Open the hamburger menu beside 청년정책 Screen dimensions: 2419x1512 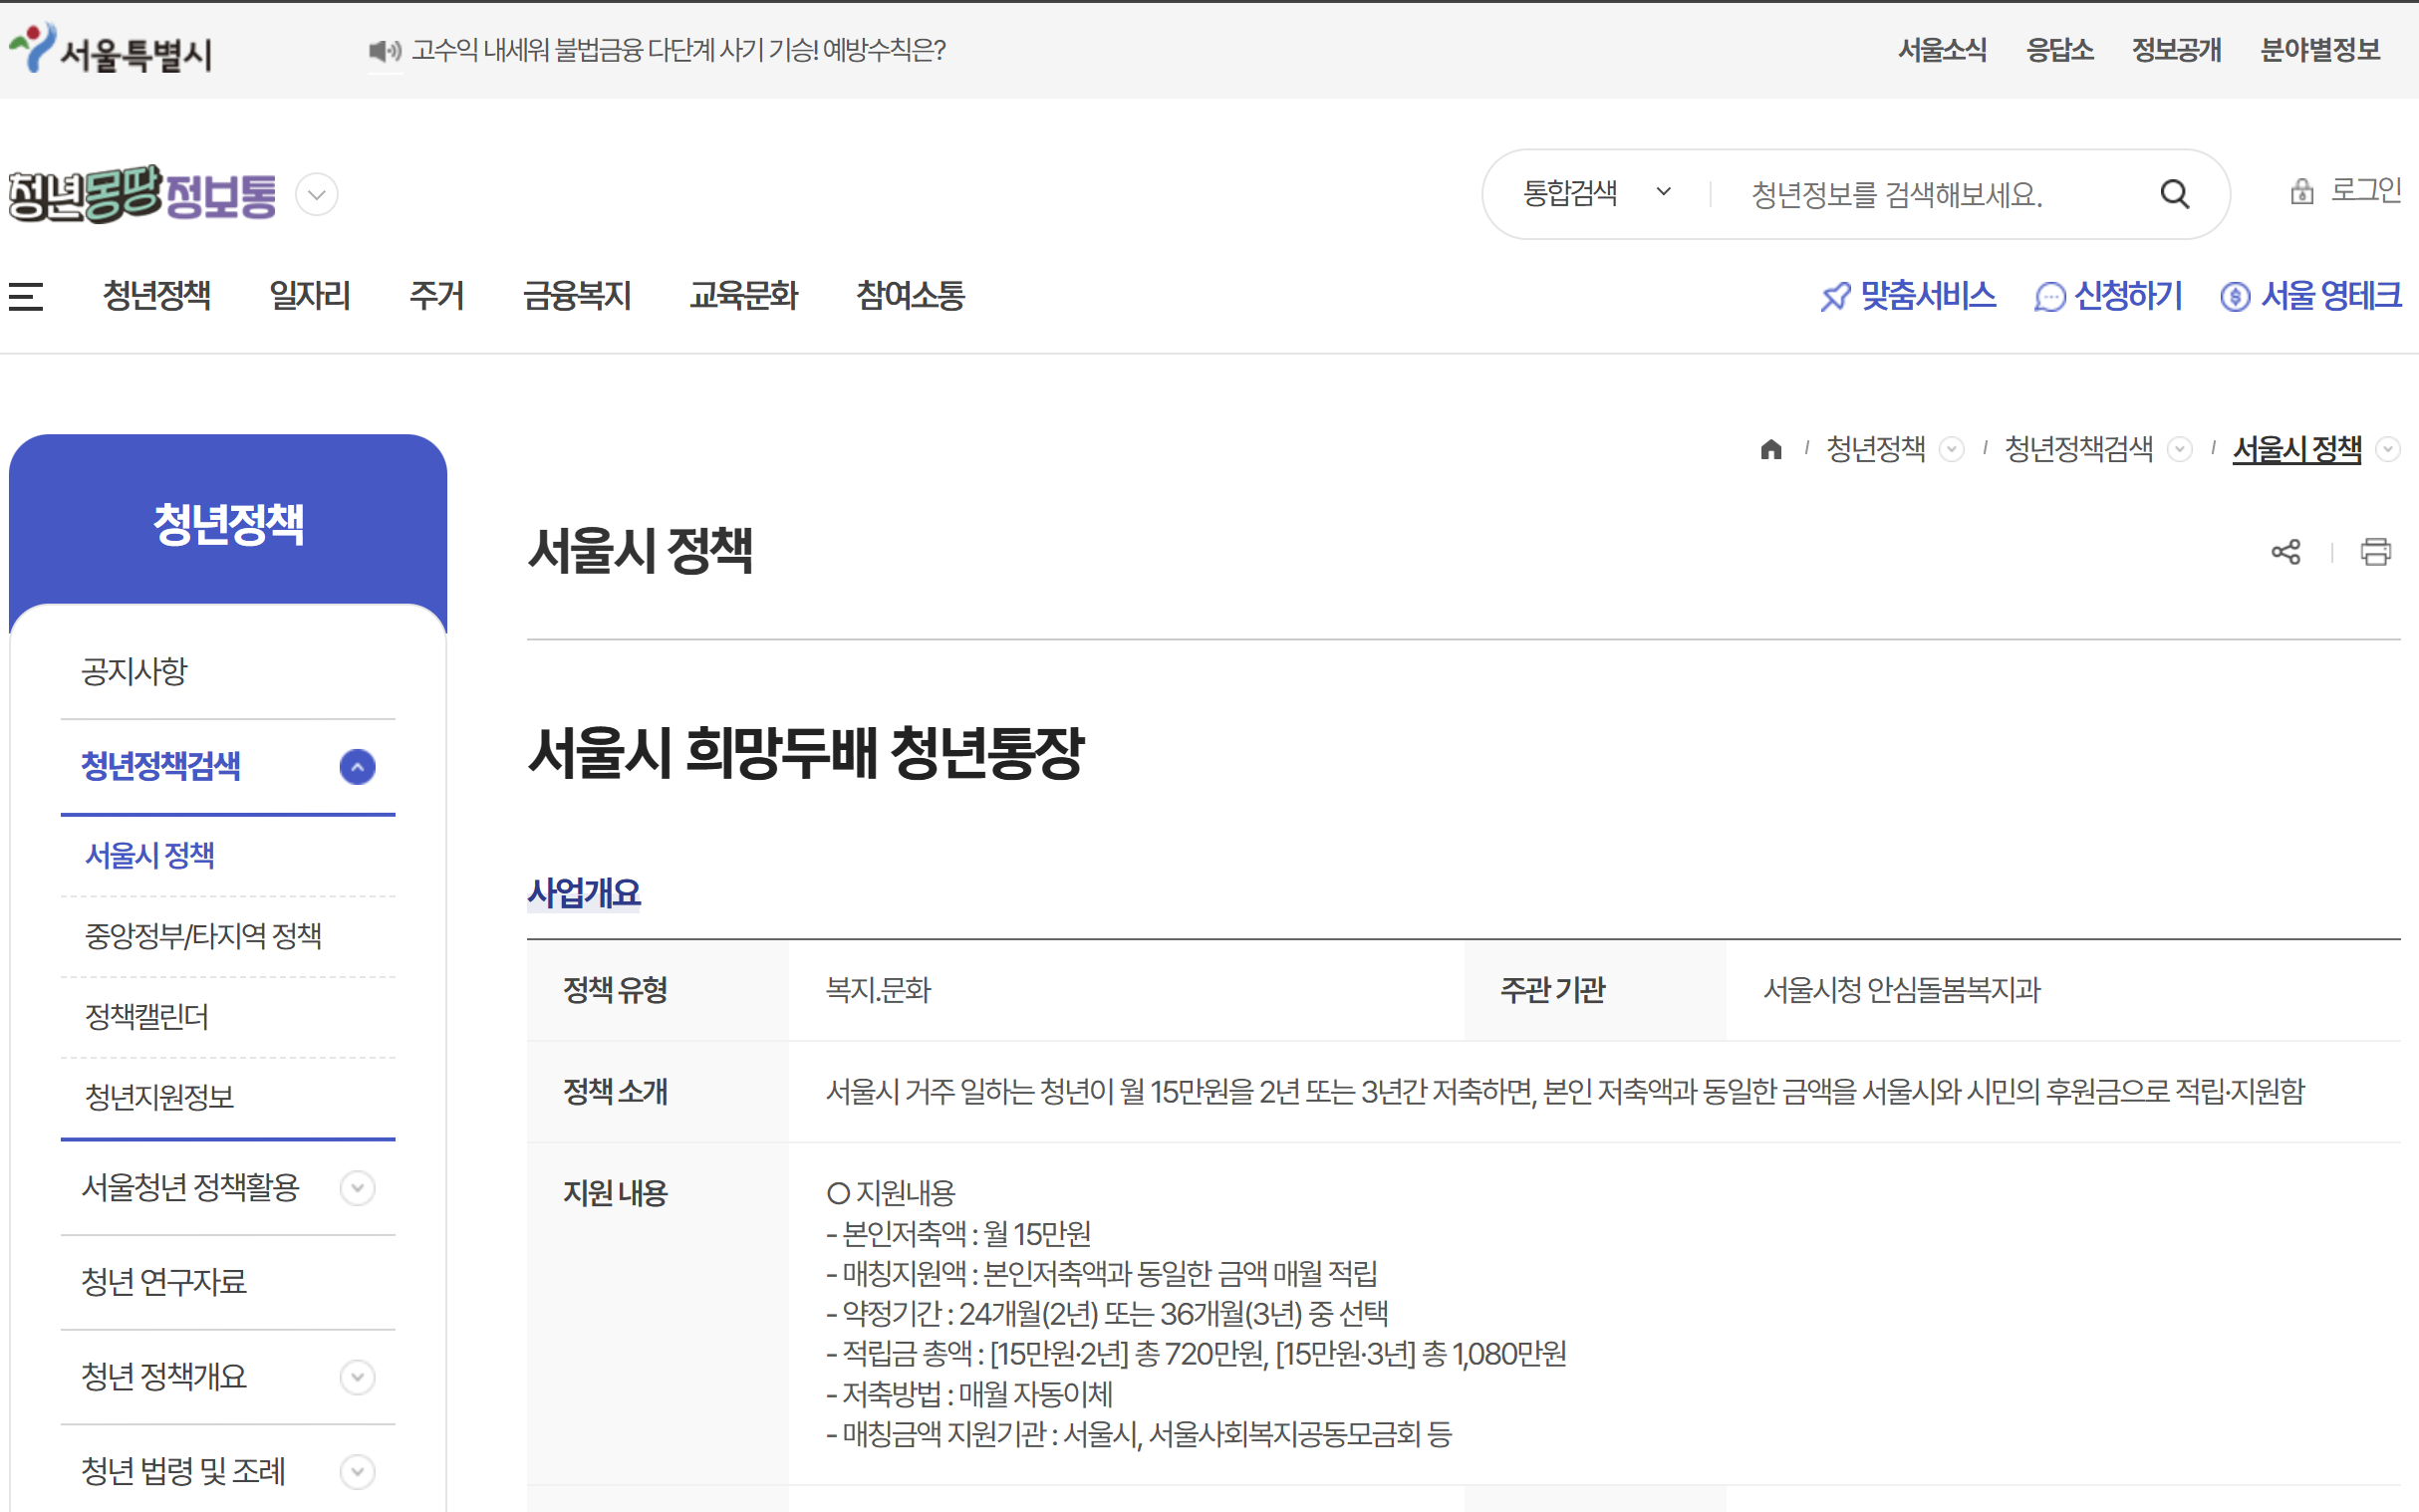coord(26,296)
